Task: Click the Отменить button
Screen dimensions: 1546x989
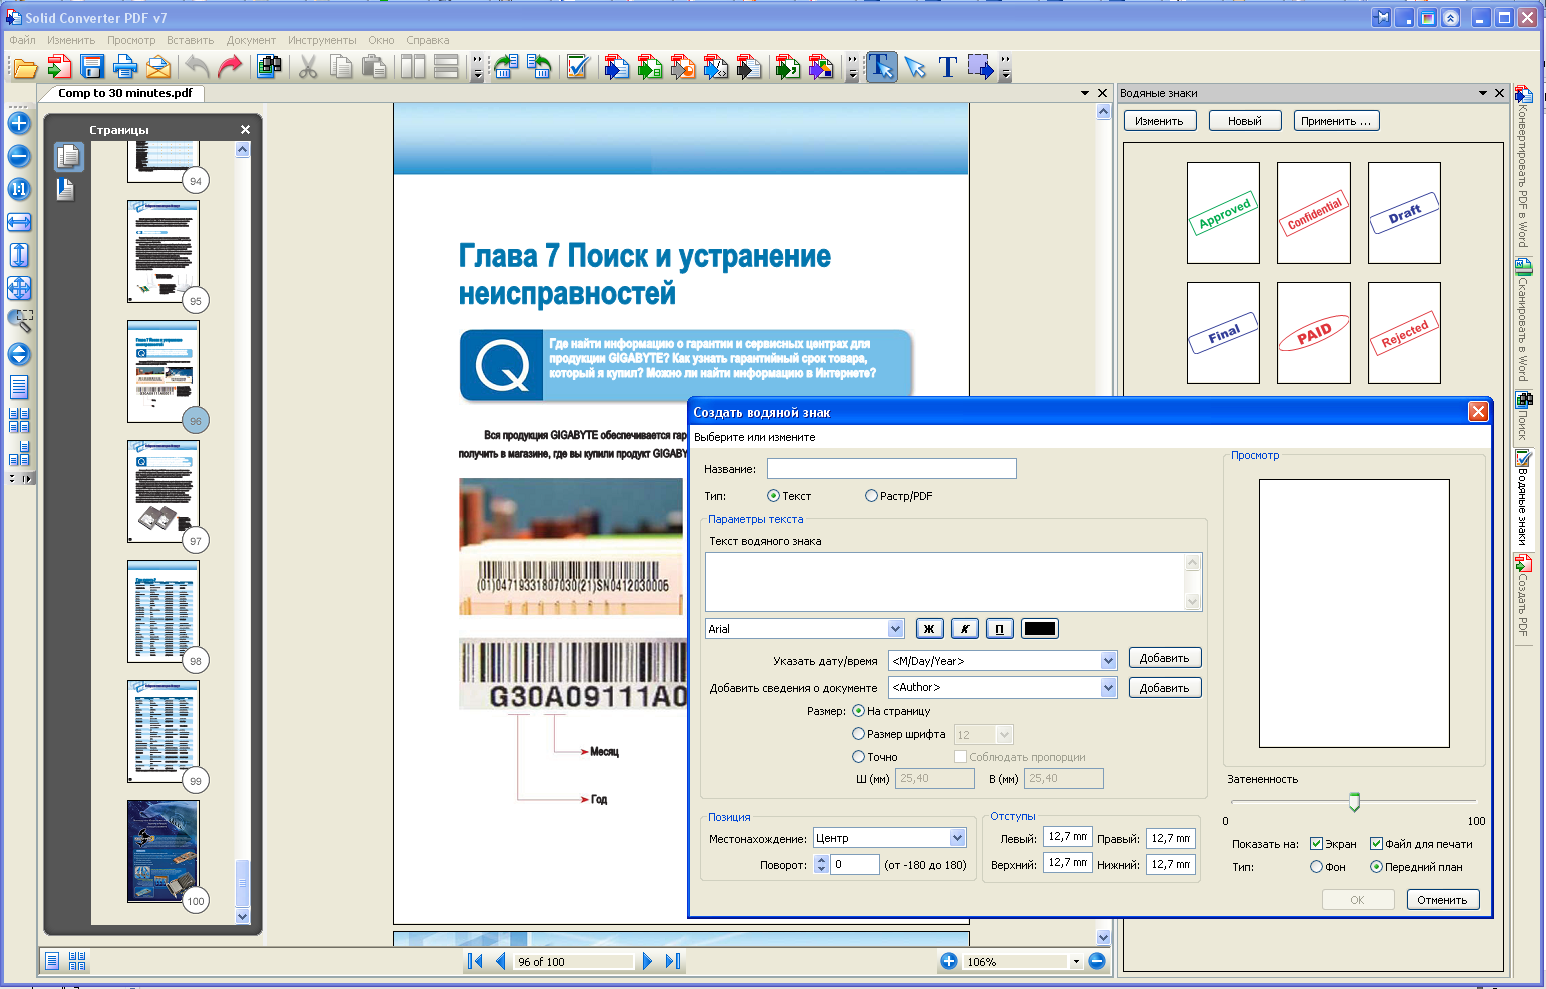Action: click(1442, 900)
